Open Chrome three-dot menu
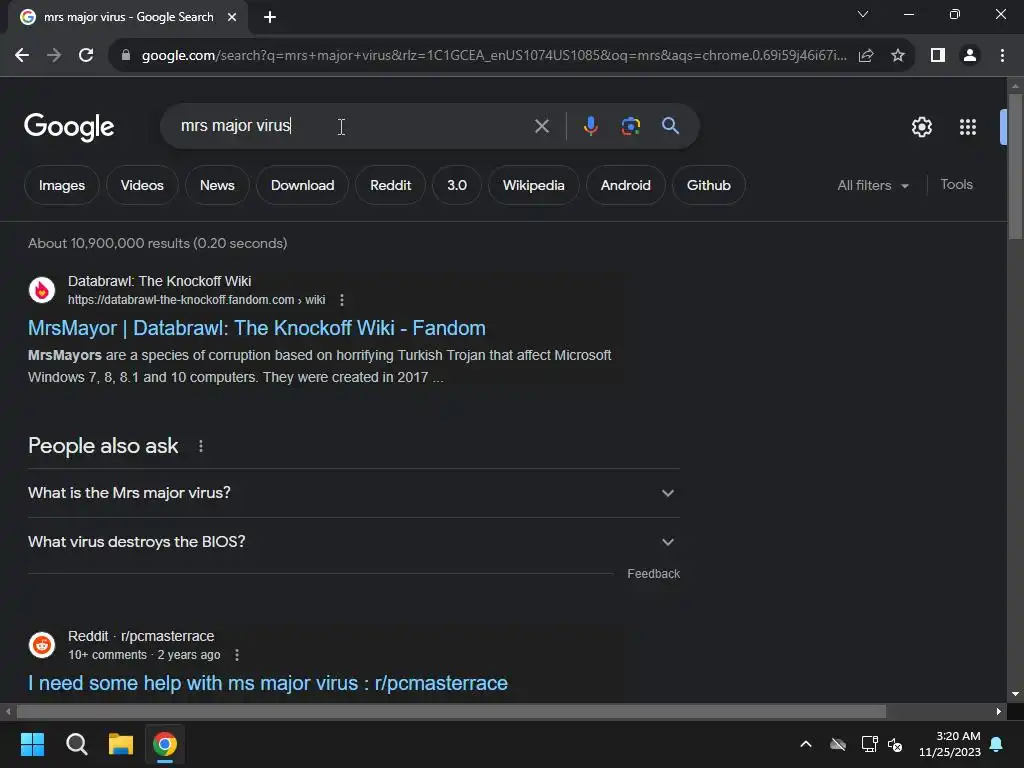 pos(1002,56)
